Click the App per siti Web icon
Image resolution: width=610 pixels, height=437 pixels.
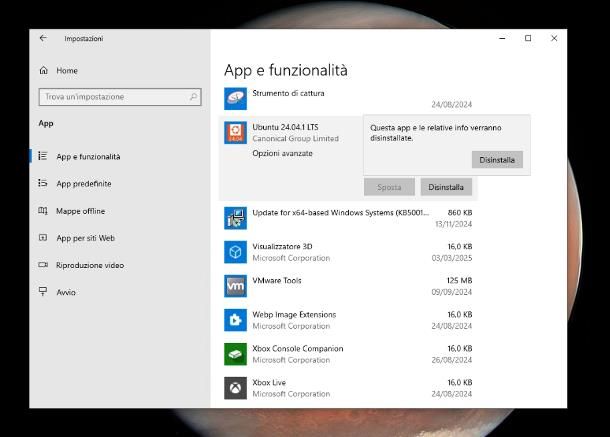pyautogui.click(x=43, y=237)
